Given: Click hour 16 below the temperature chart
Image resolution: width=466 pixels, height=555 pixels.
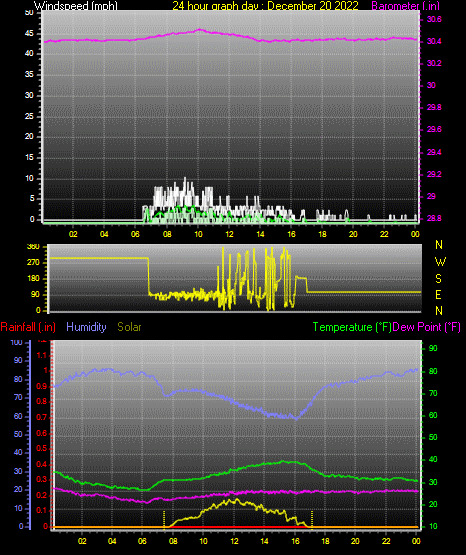Looking at the screenshot, I should [x=295, y=541].
